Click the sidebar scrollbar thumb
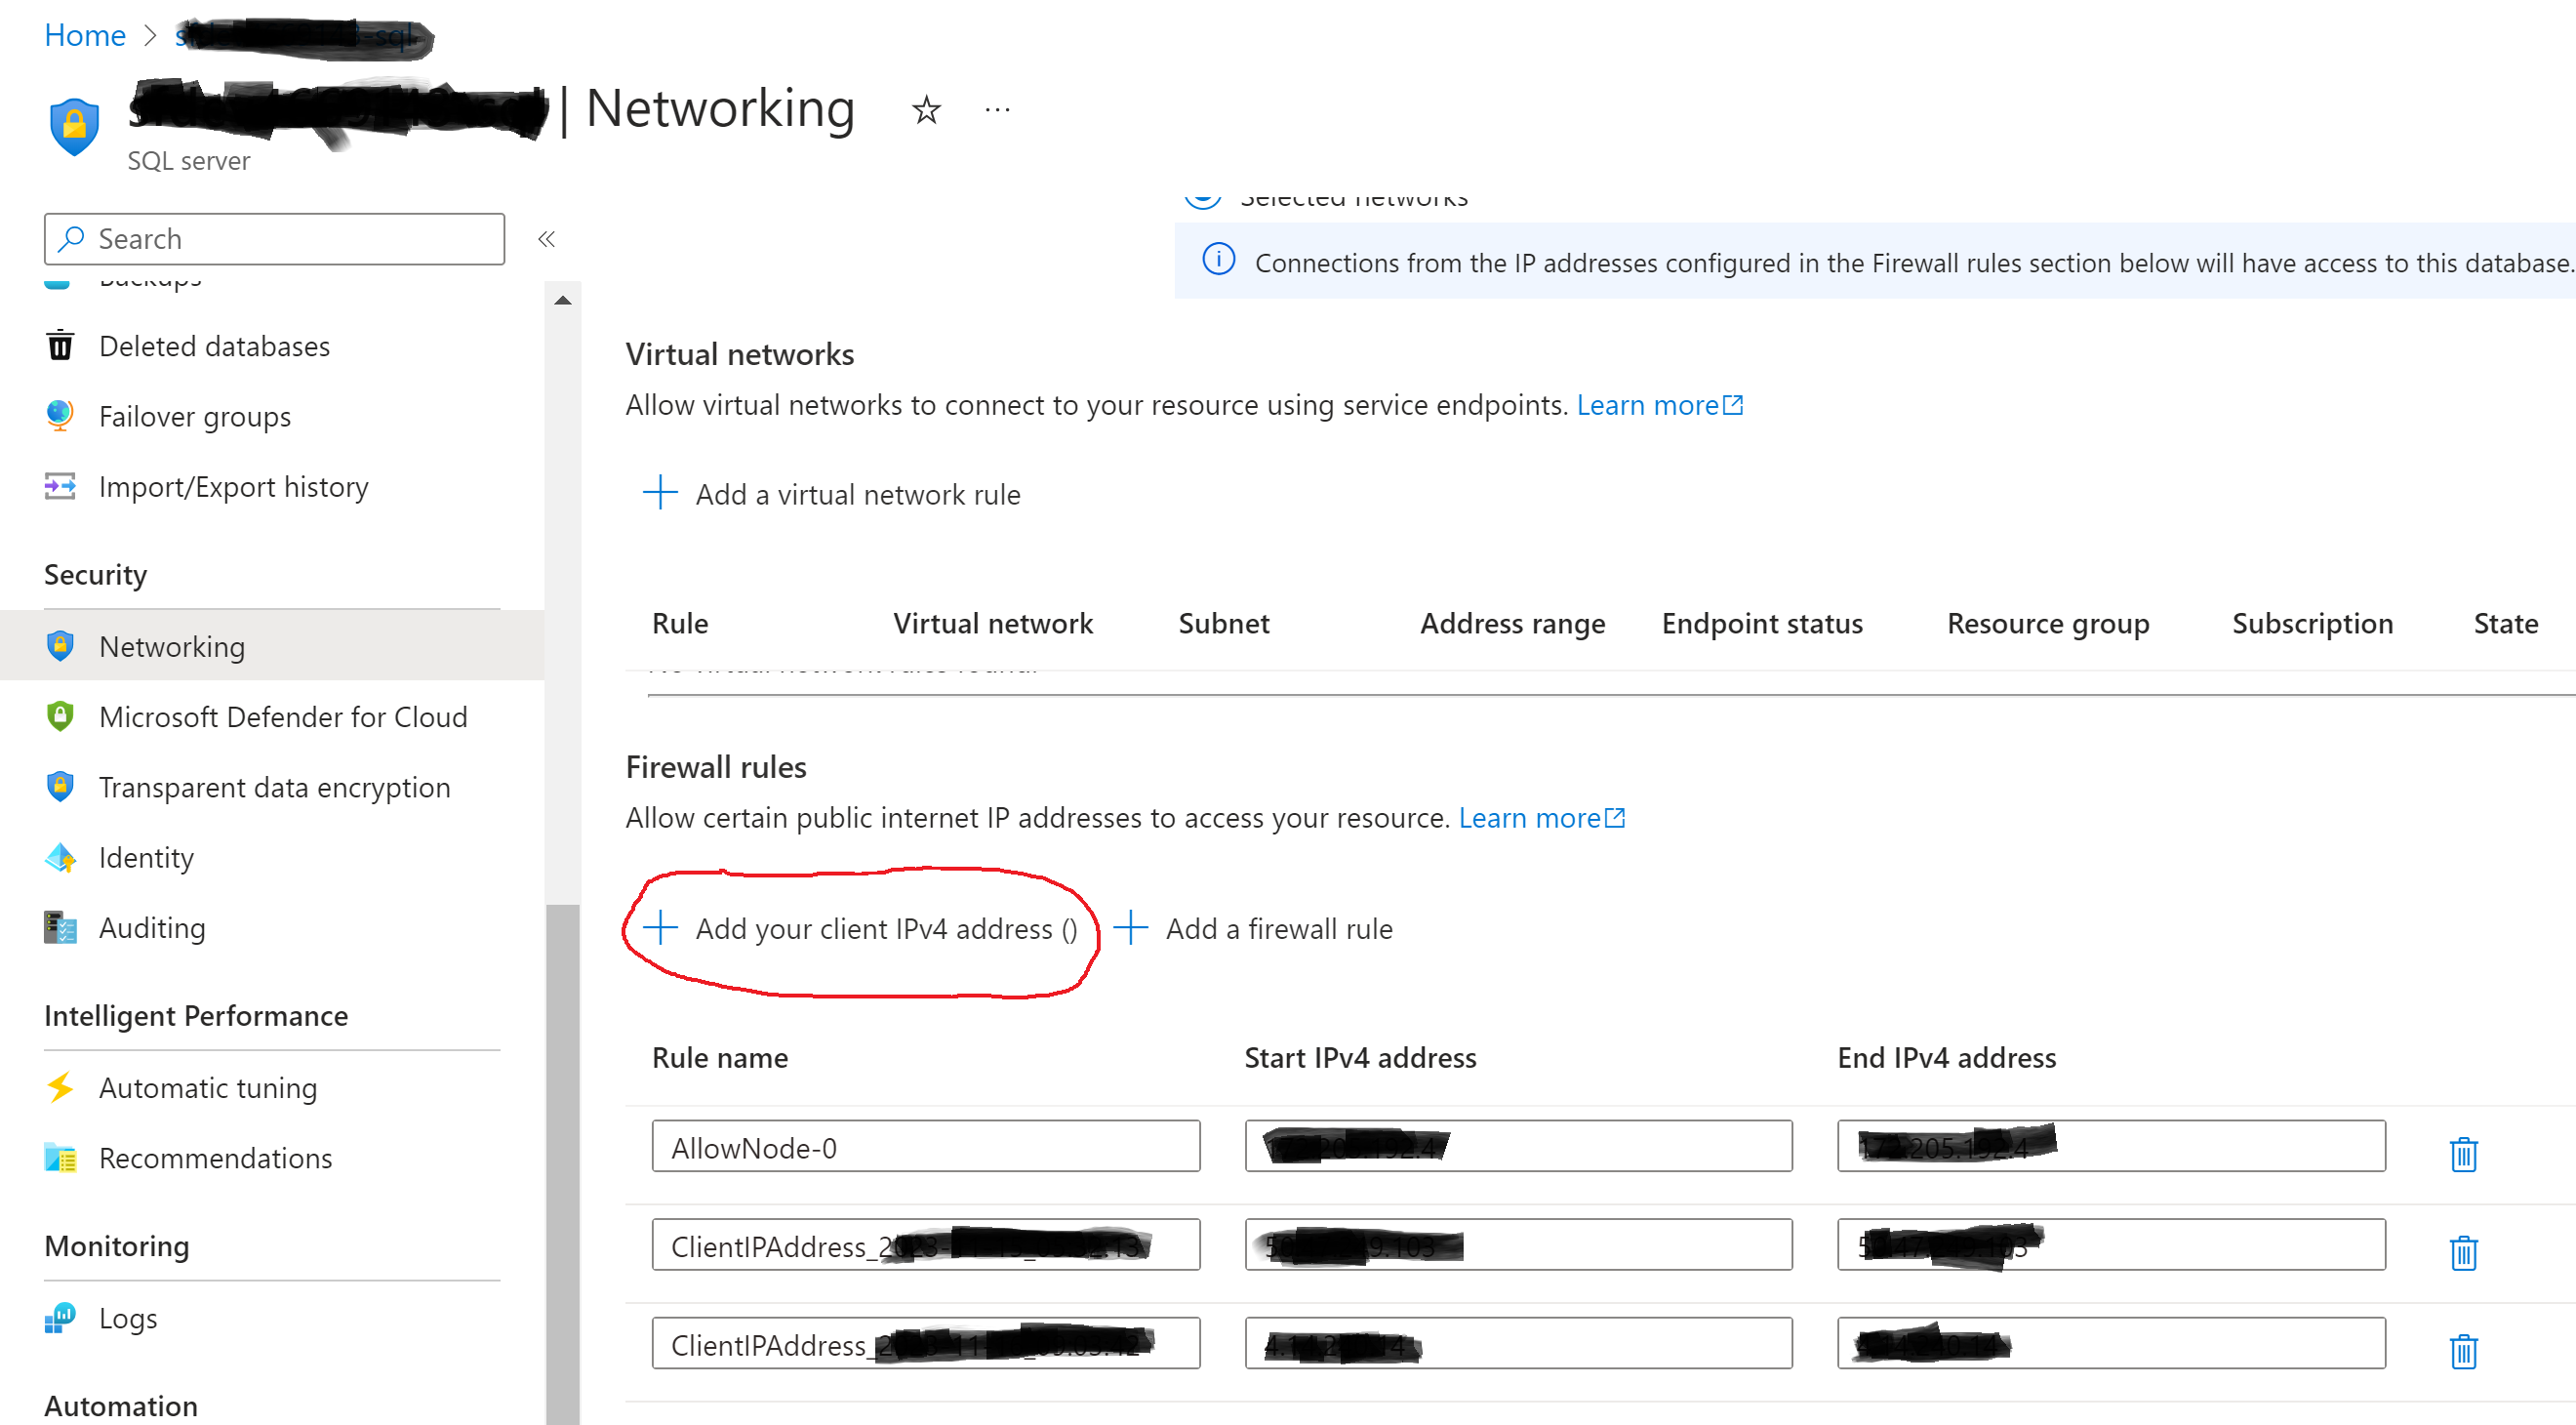2576x1425 pixels. click(x=563, y=1164)
